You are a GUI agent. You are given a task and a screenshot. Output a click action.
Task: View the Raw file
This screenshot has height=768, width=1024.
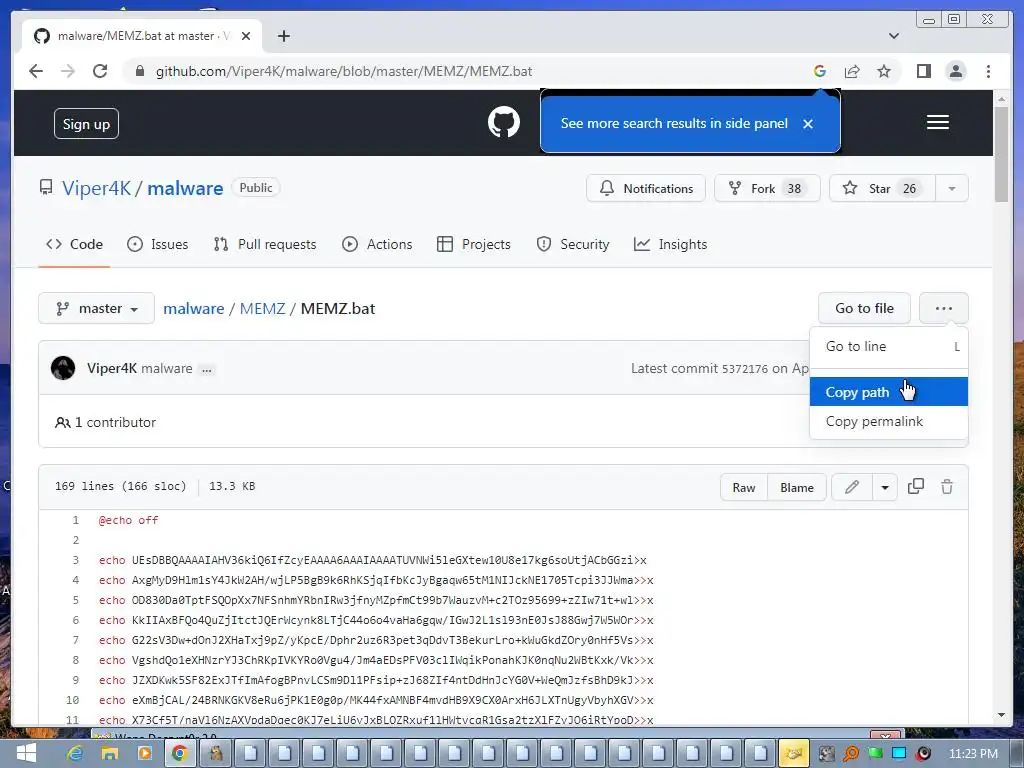tap(744, 488)
